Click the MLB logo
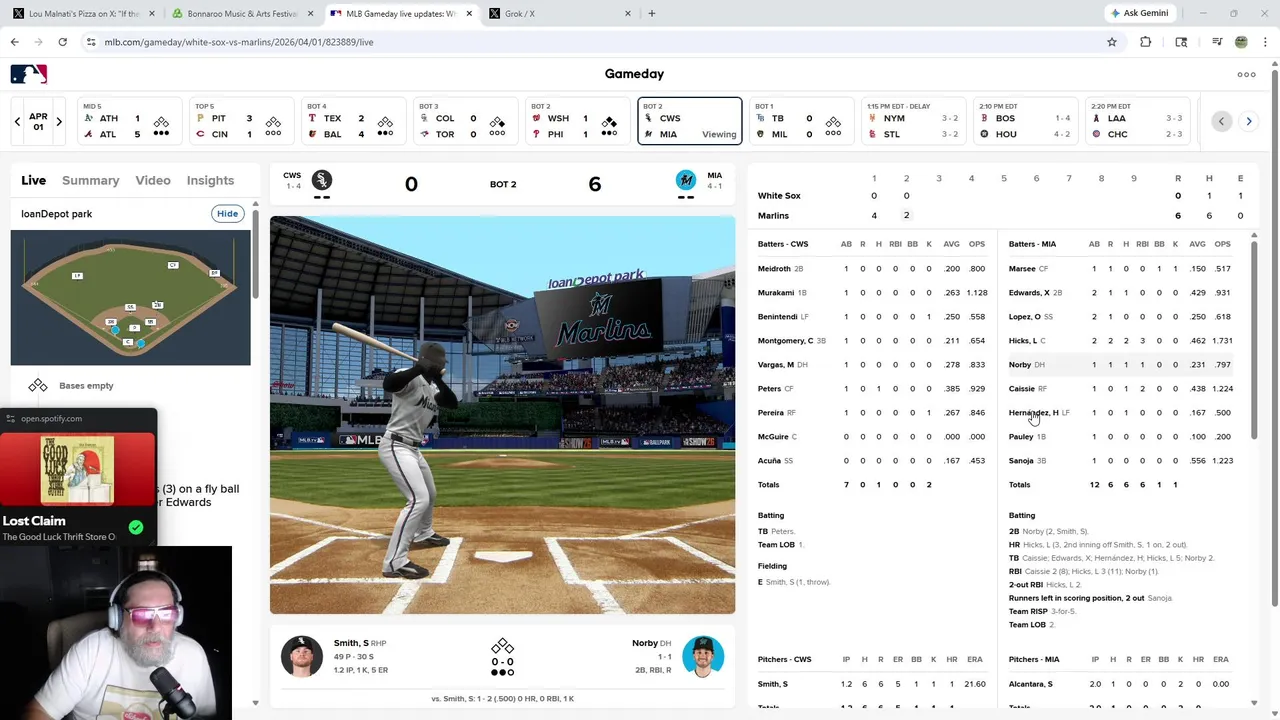1280x720 pixels. click(29, 74)
